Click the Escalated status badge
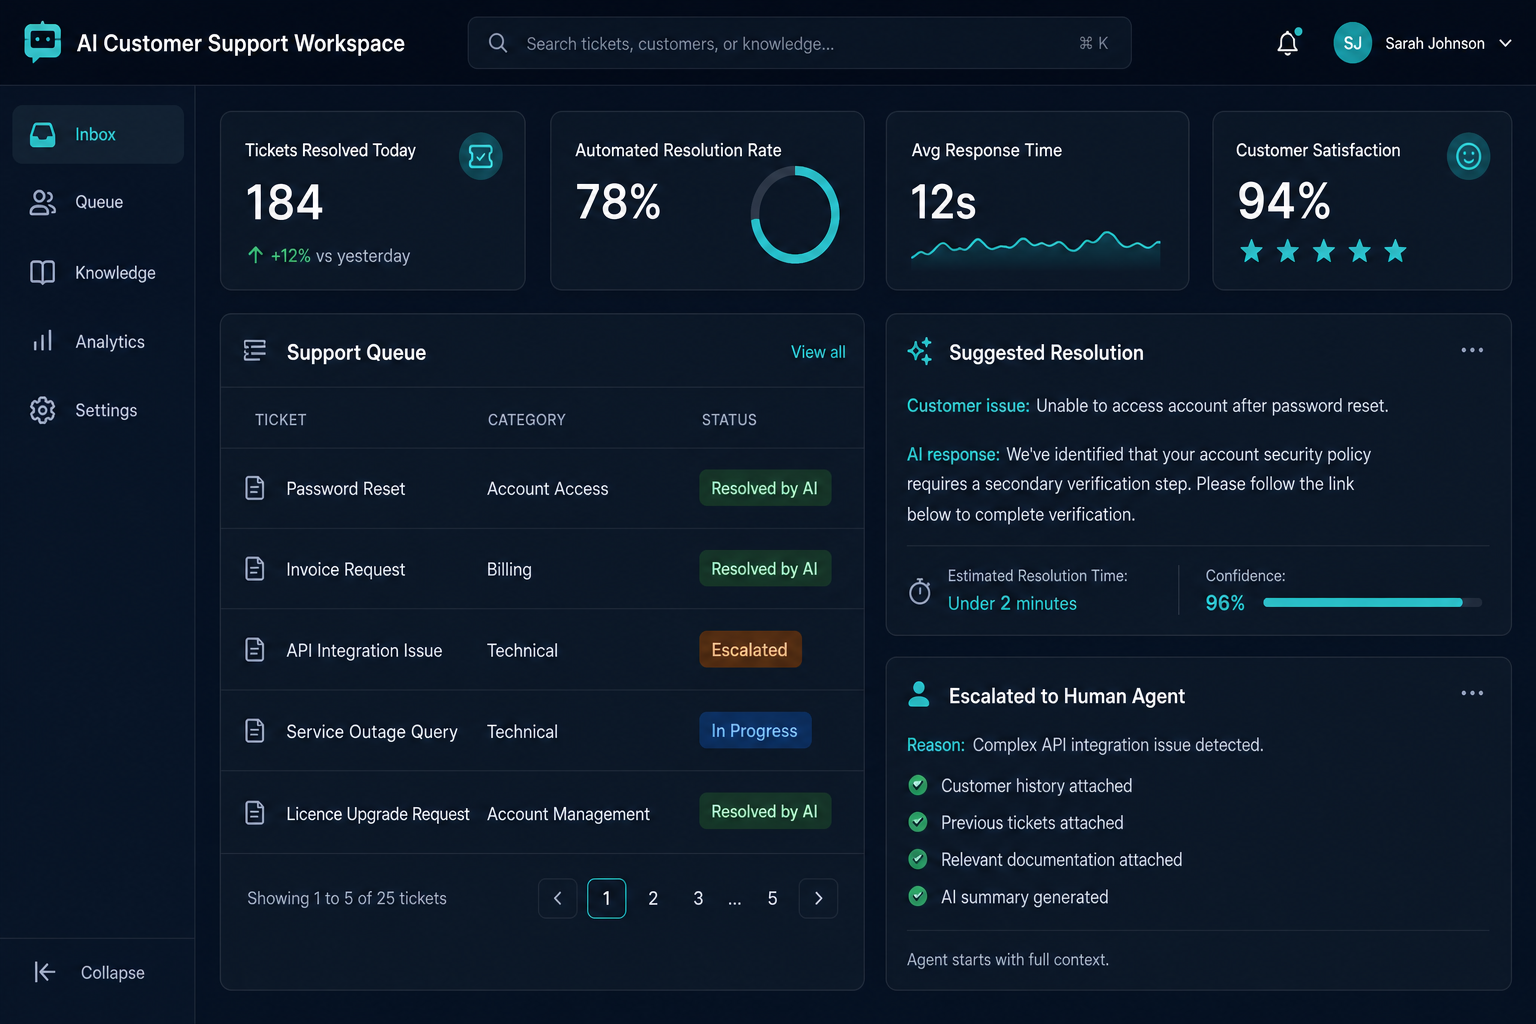 tap(750, 650)
